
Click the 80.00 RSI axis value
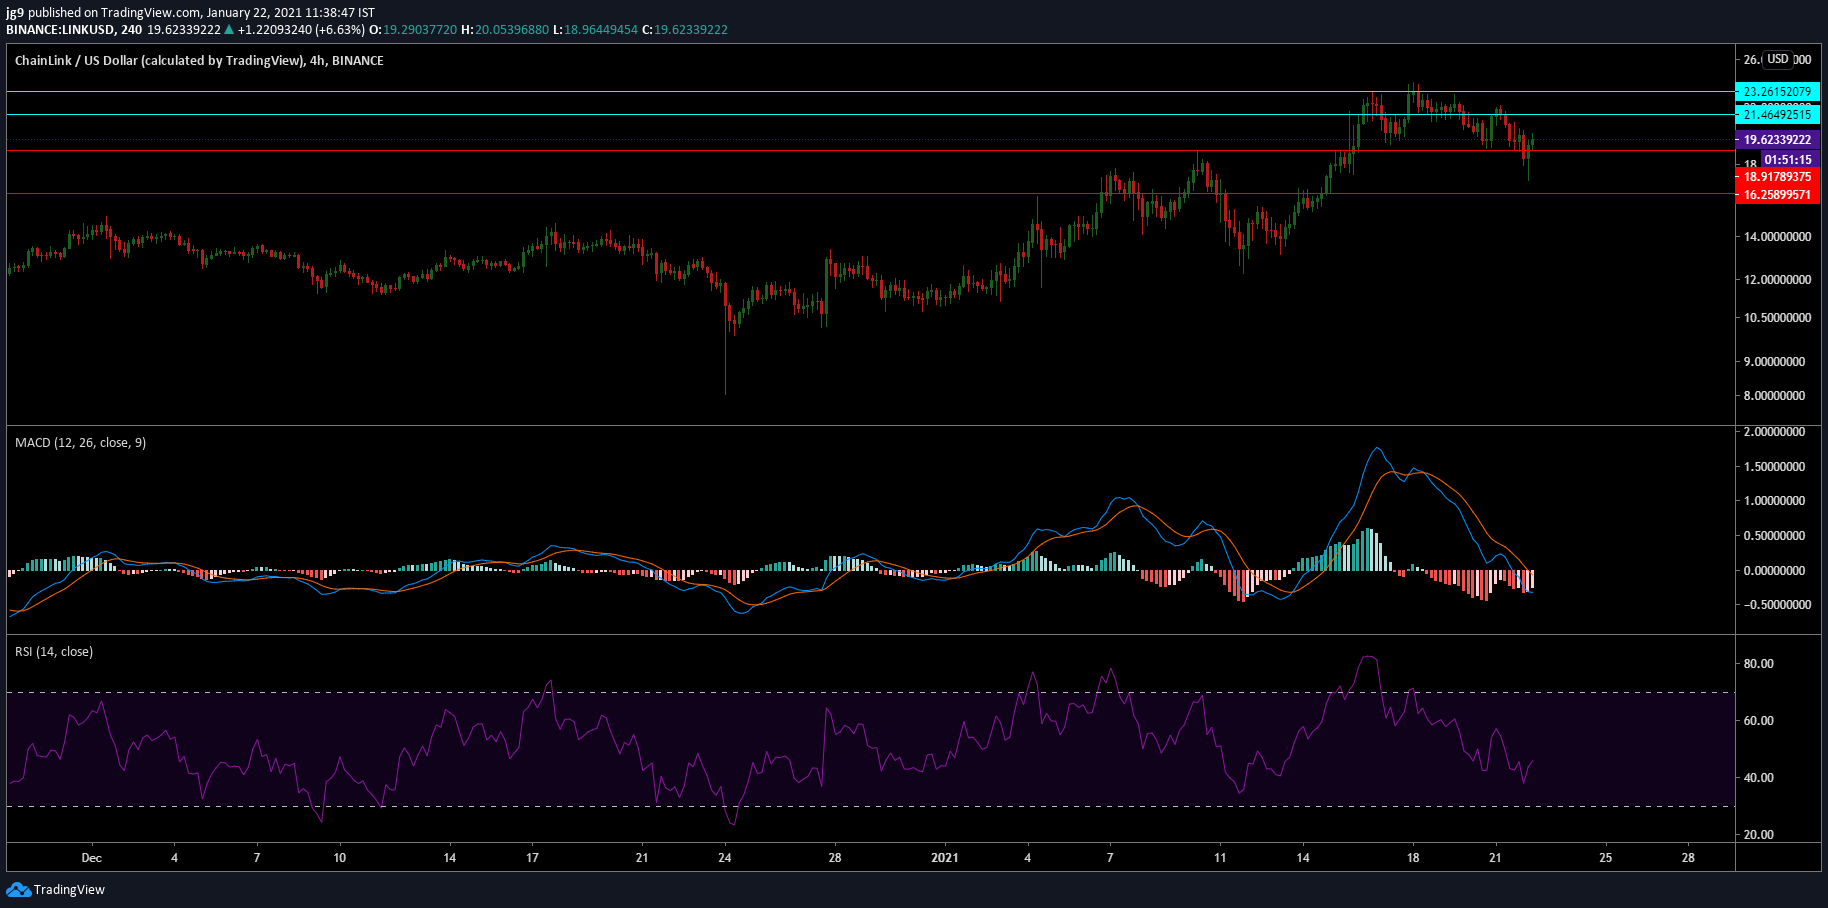(1758, 664)
